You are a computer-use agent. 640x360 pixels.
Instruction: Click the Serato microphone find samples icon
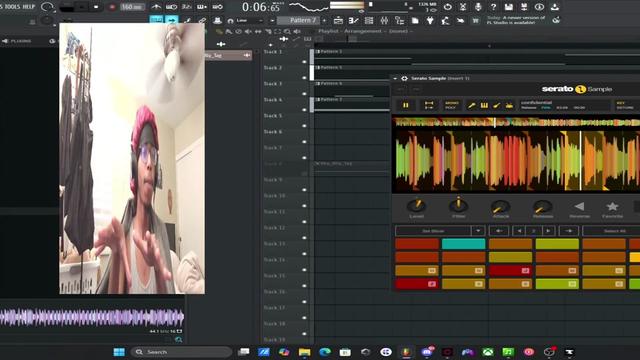pyautogui.click(x=471, y=105)
